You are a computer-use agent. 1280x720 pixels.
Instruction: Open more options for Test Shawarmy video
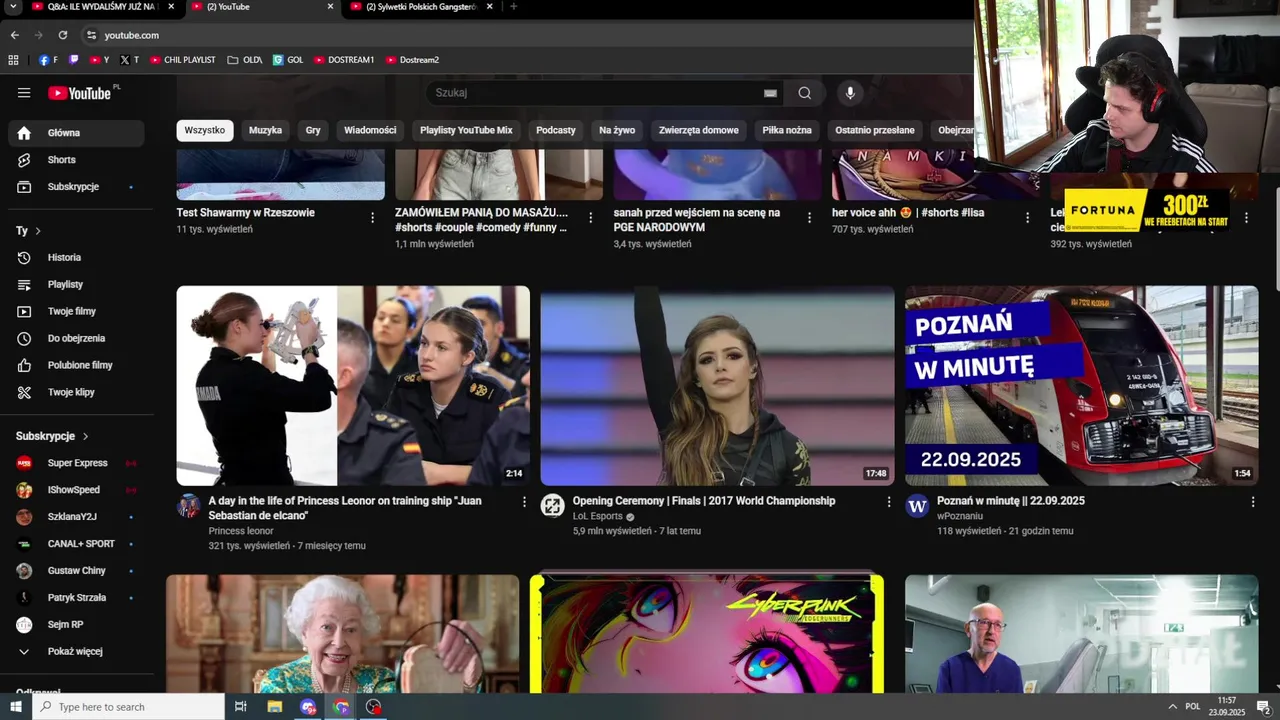(x=372, y=217)
